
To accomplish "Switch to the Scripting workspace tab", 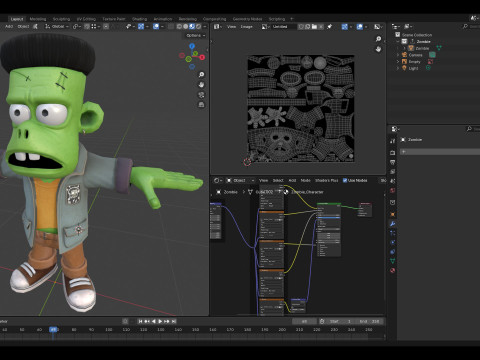I will pos(277,19).
